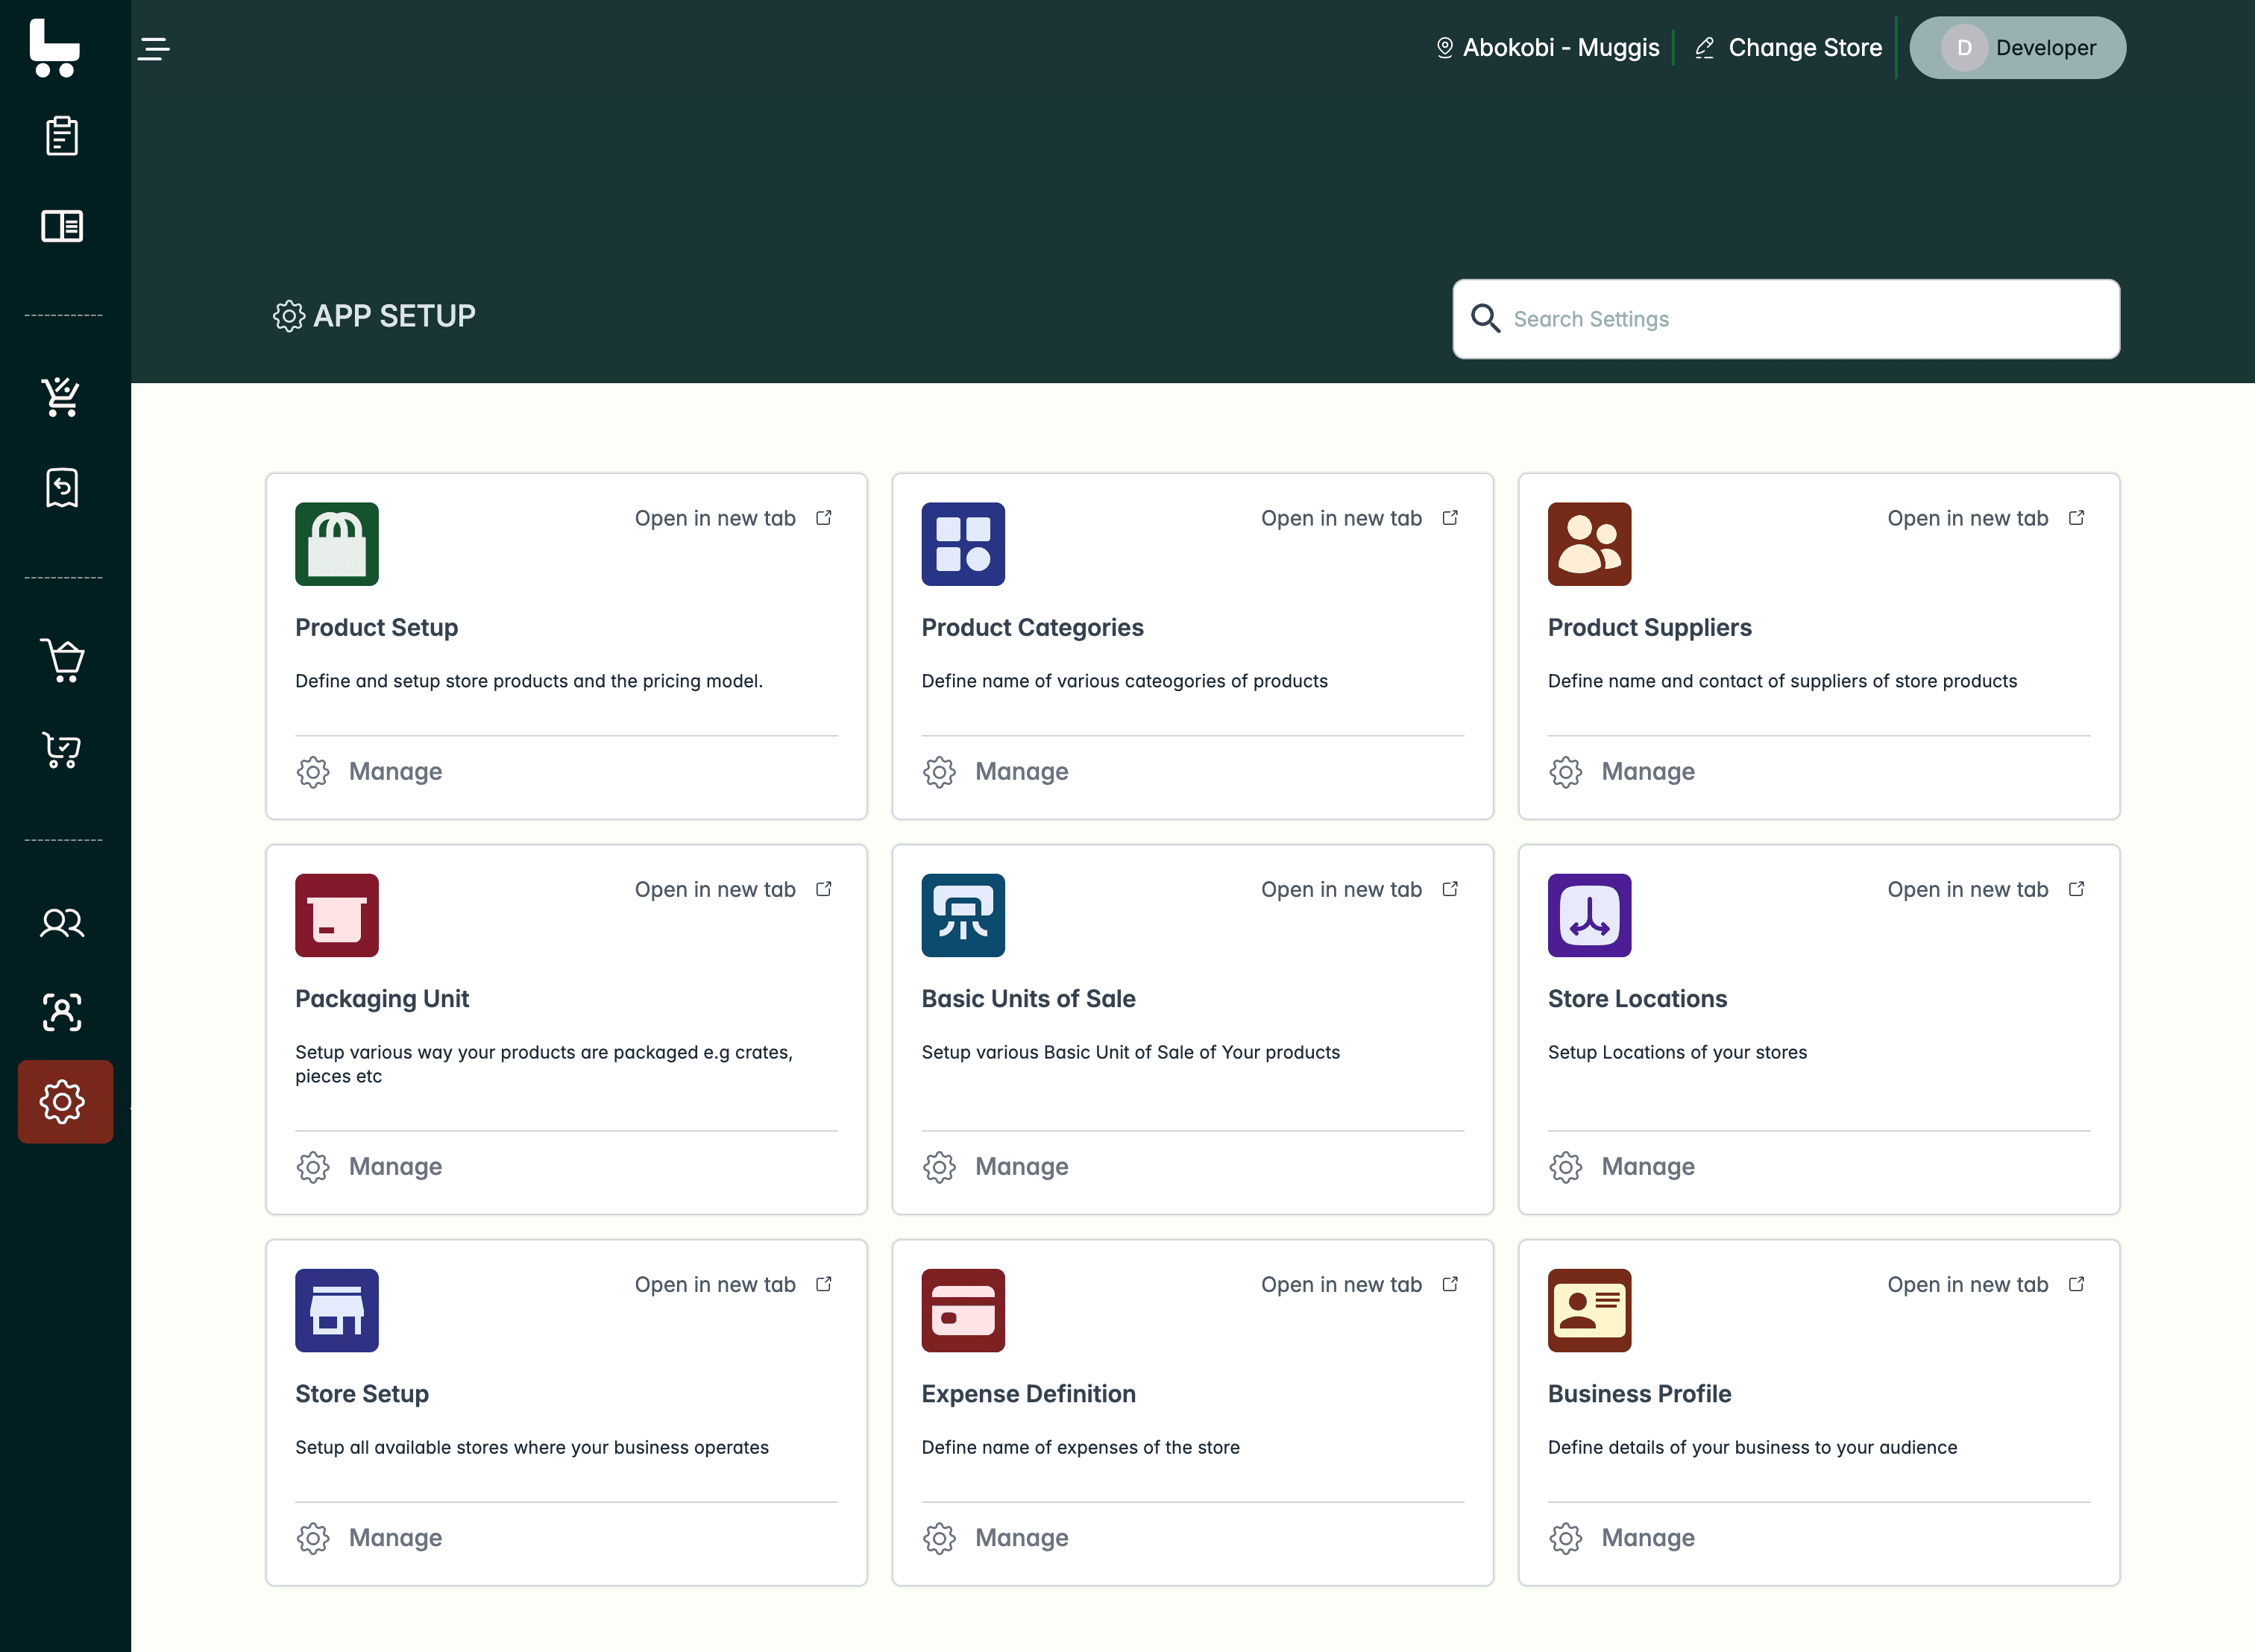Viewport: 2255px width, 1652px height.
Task: Click the shopping cart logo in sidebar
Action: 54,47
